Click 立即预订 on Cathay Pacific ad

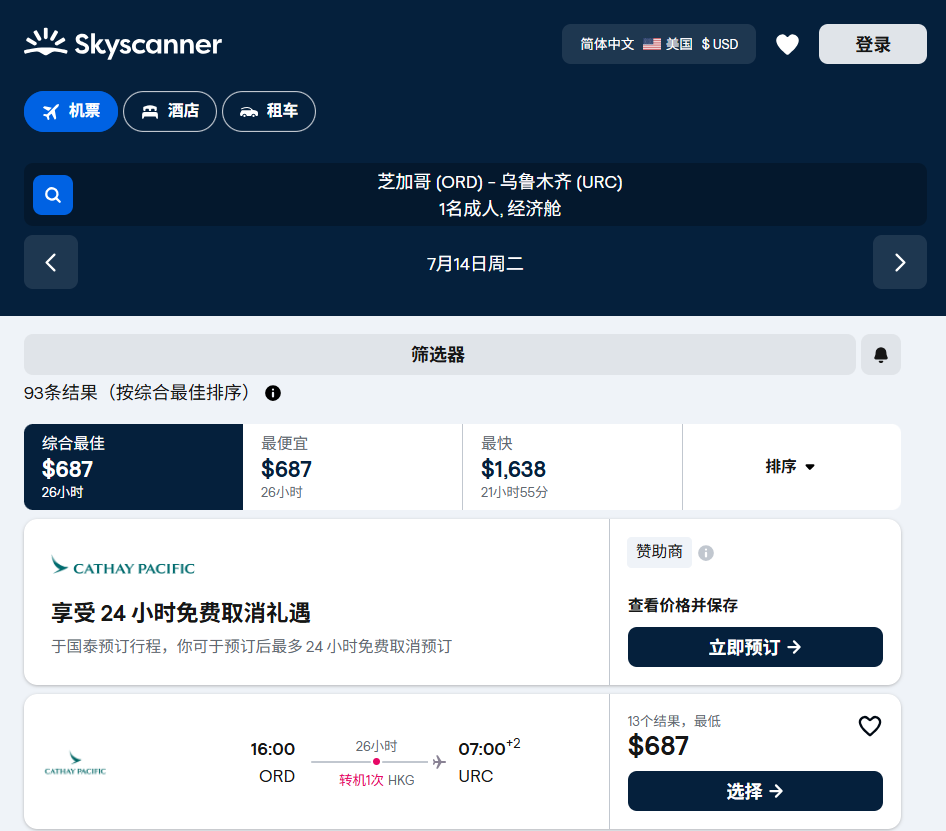[755, 647]
